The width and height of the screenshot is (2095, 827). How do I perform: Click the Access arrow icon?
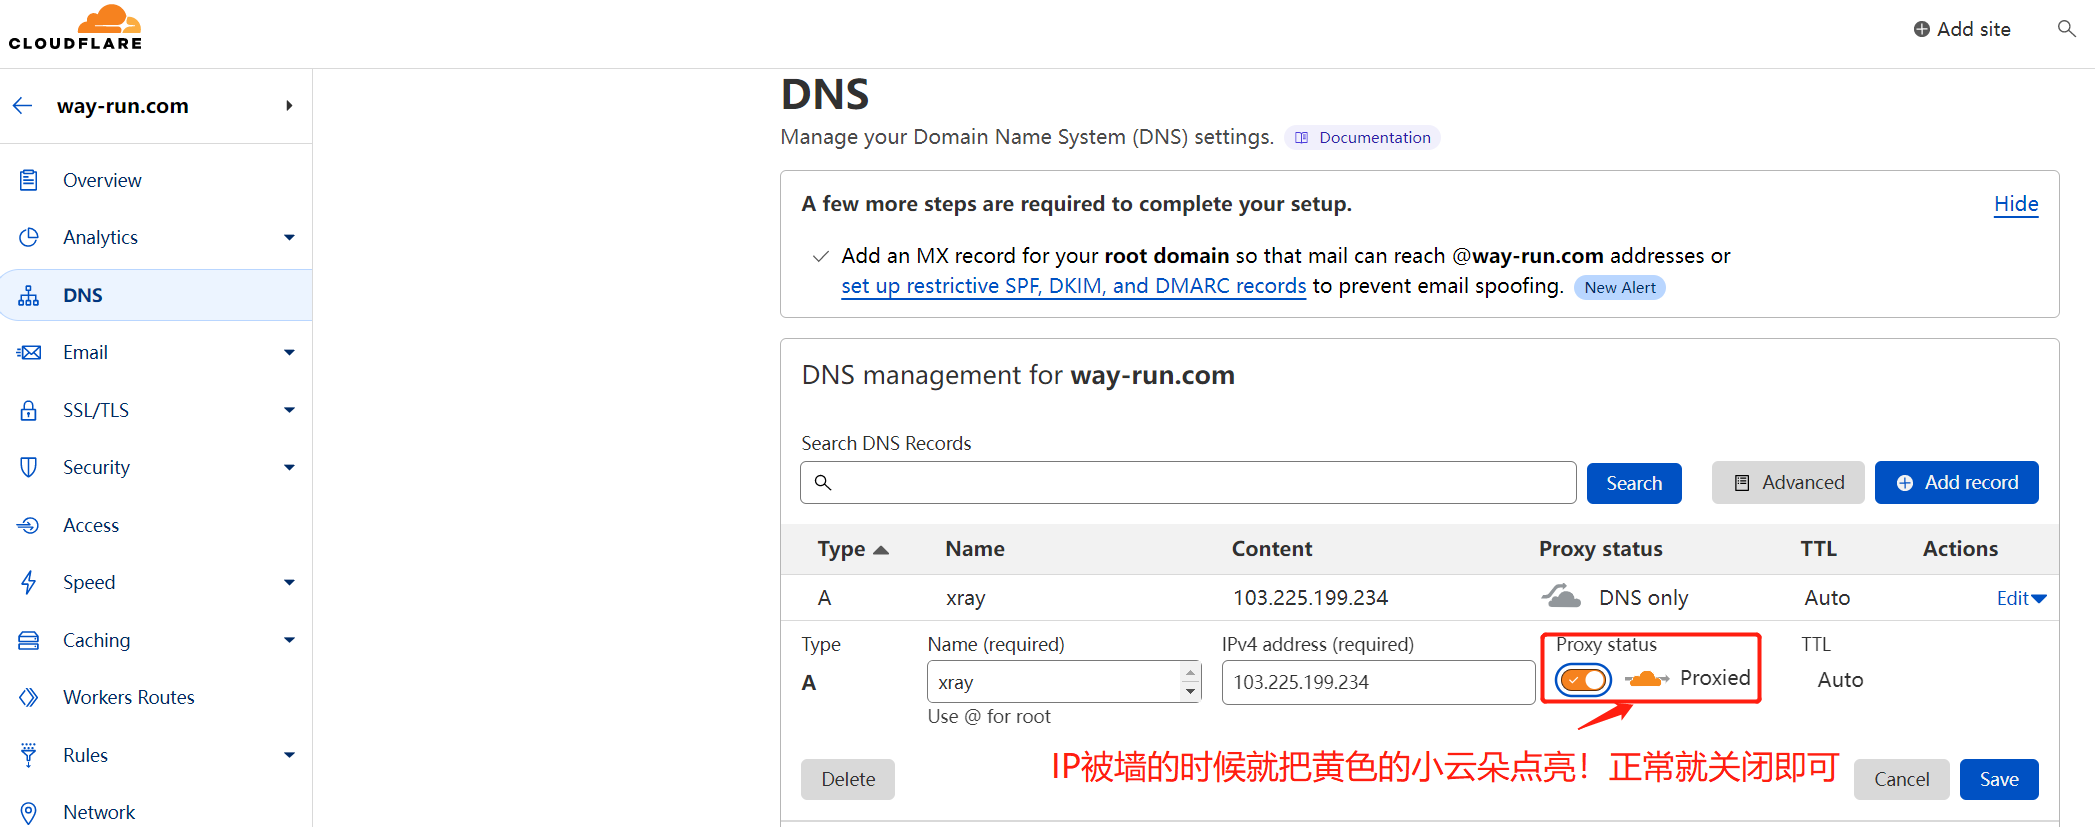pos(29,525)
